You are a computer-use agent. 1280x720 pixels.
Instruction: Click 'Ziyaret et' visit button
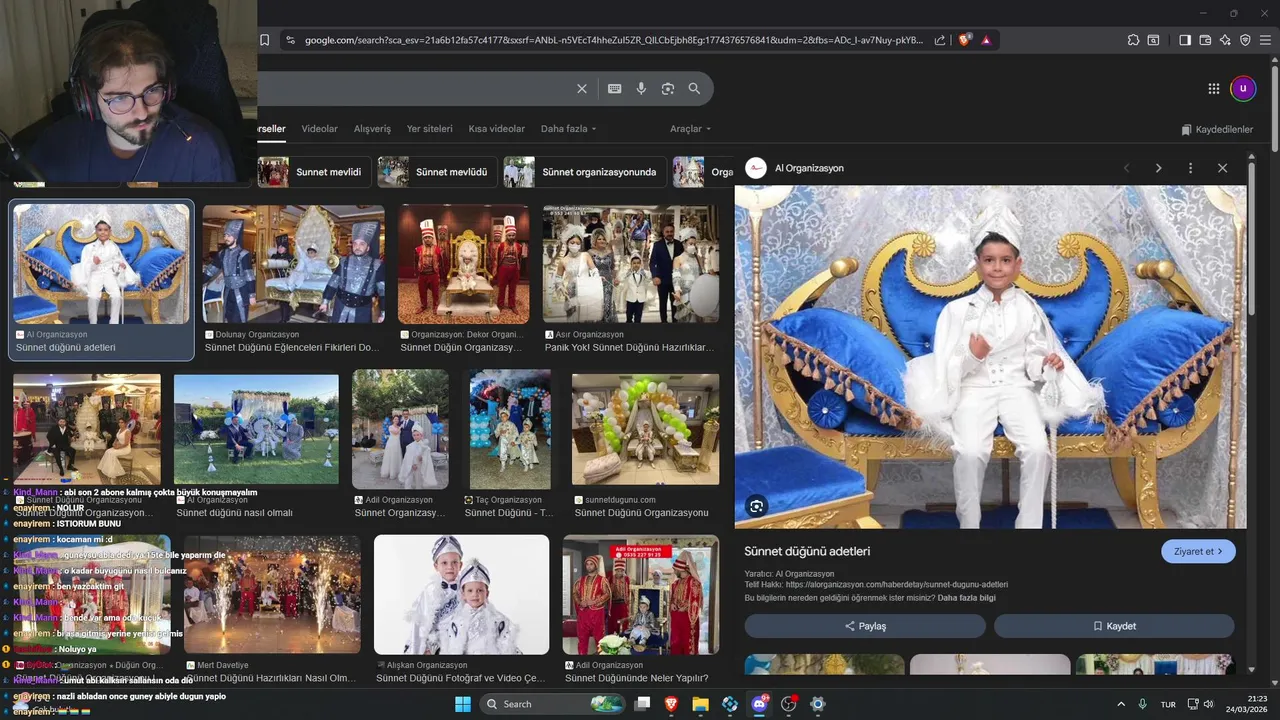point(1198,551)
